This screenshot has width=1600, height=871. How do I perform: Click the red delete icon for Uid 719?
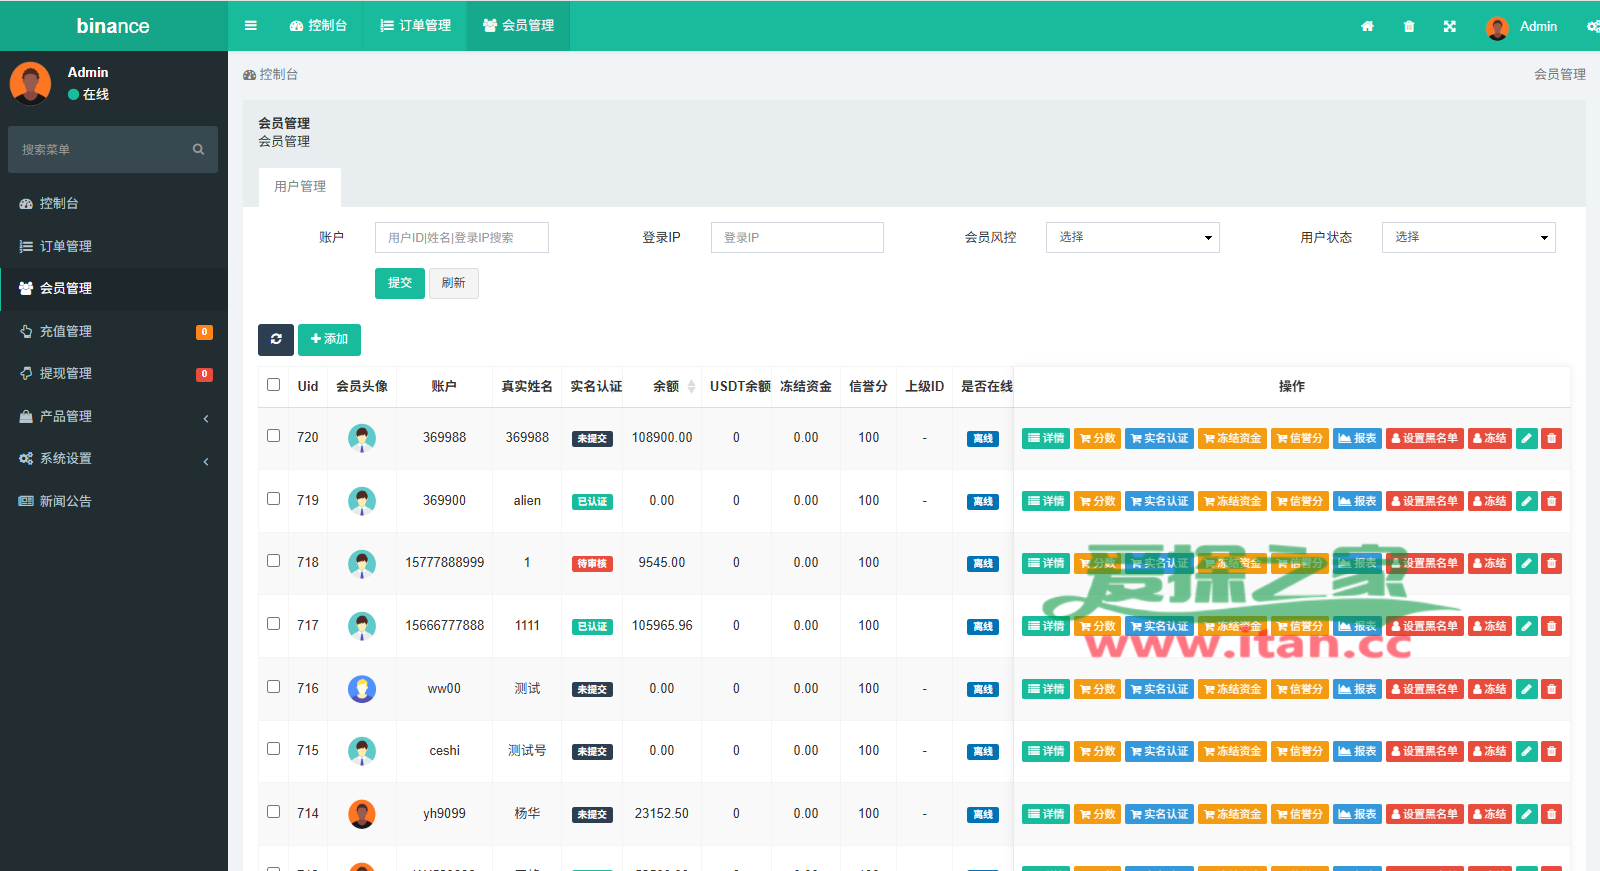1551,501
